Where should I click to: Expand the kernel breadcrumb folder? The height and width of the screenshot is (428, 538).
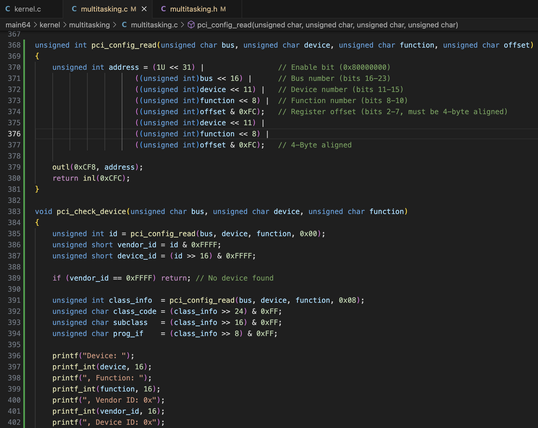(x=50, y=25)
